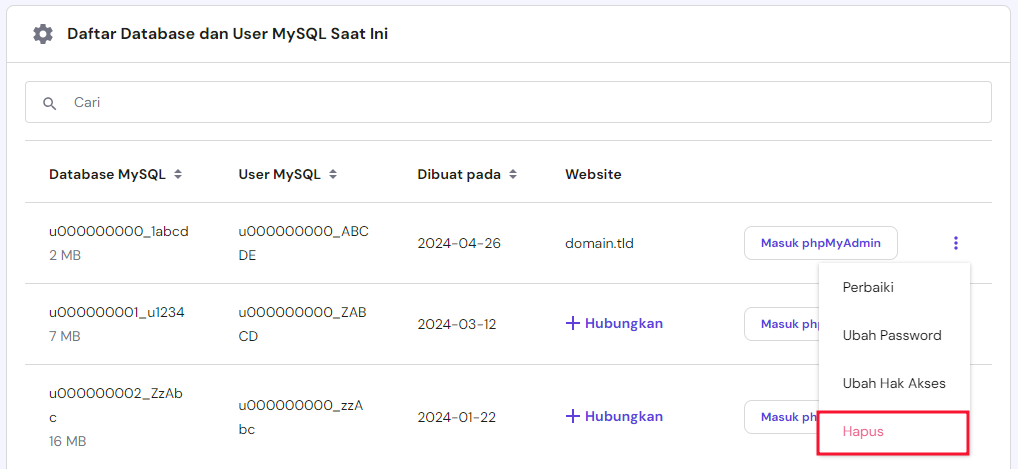
Task: Click plus icon in the 2024-03-12 row
Action: tap(573, 323)
